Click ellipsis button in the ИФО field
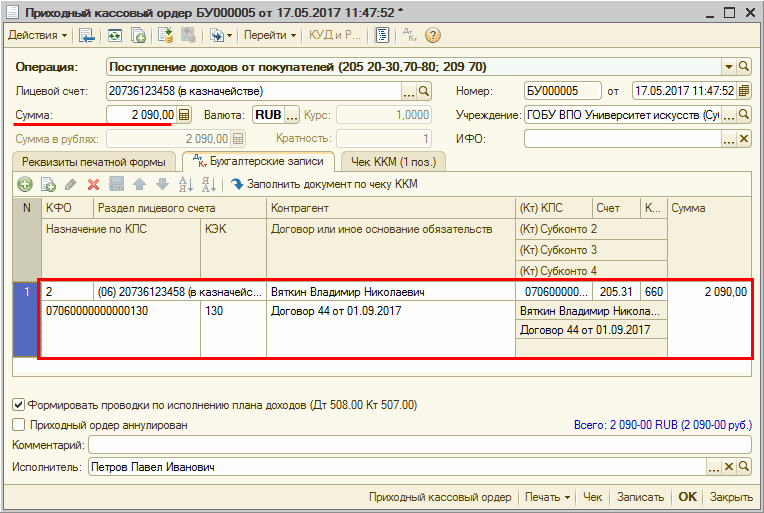This screenshot has width=764, height=513. tap(729, 139)
